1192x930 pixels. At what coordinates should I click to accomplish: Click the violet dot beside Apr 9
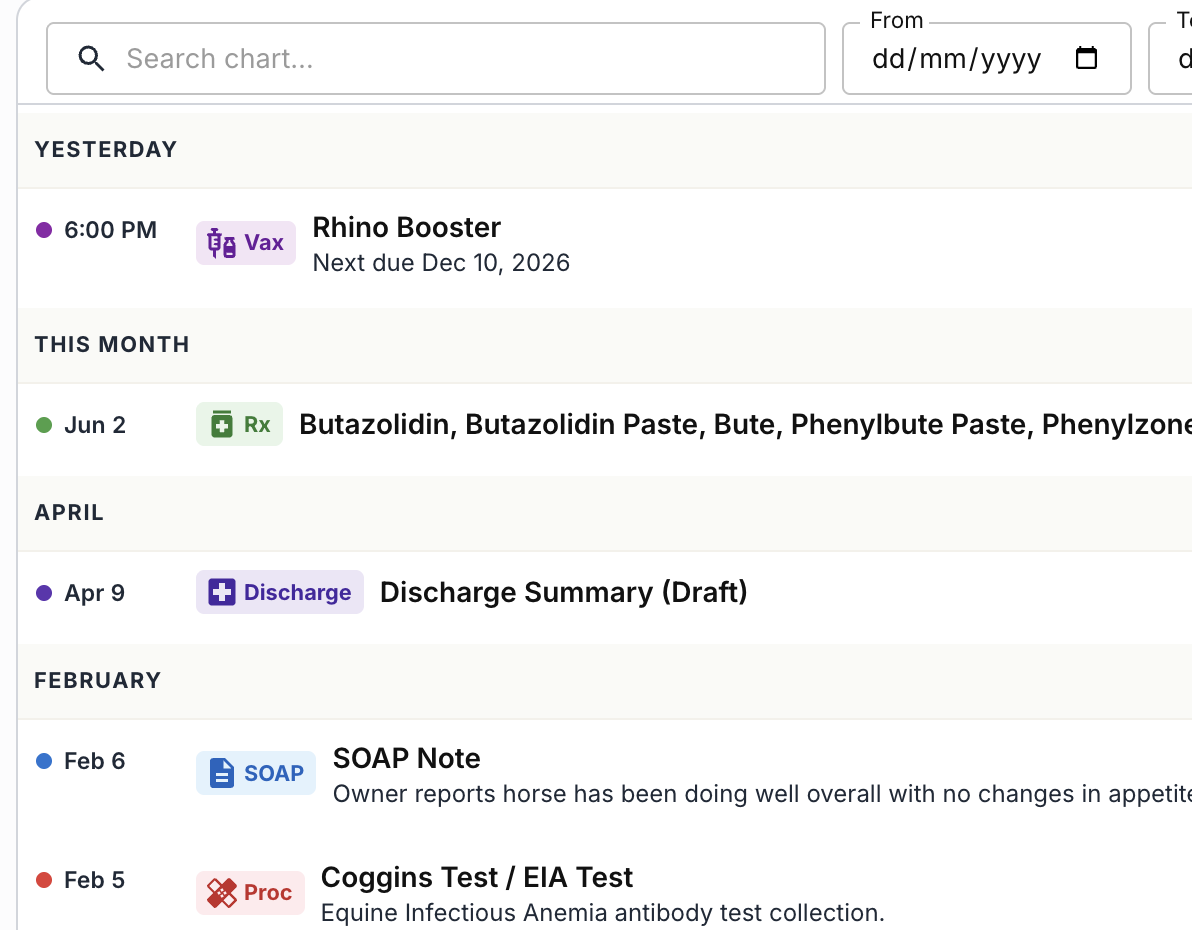point(44,593)
